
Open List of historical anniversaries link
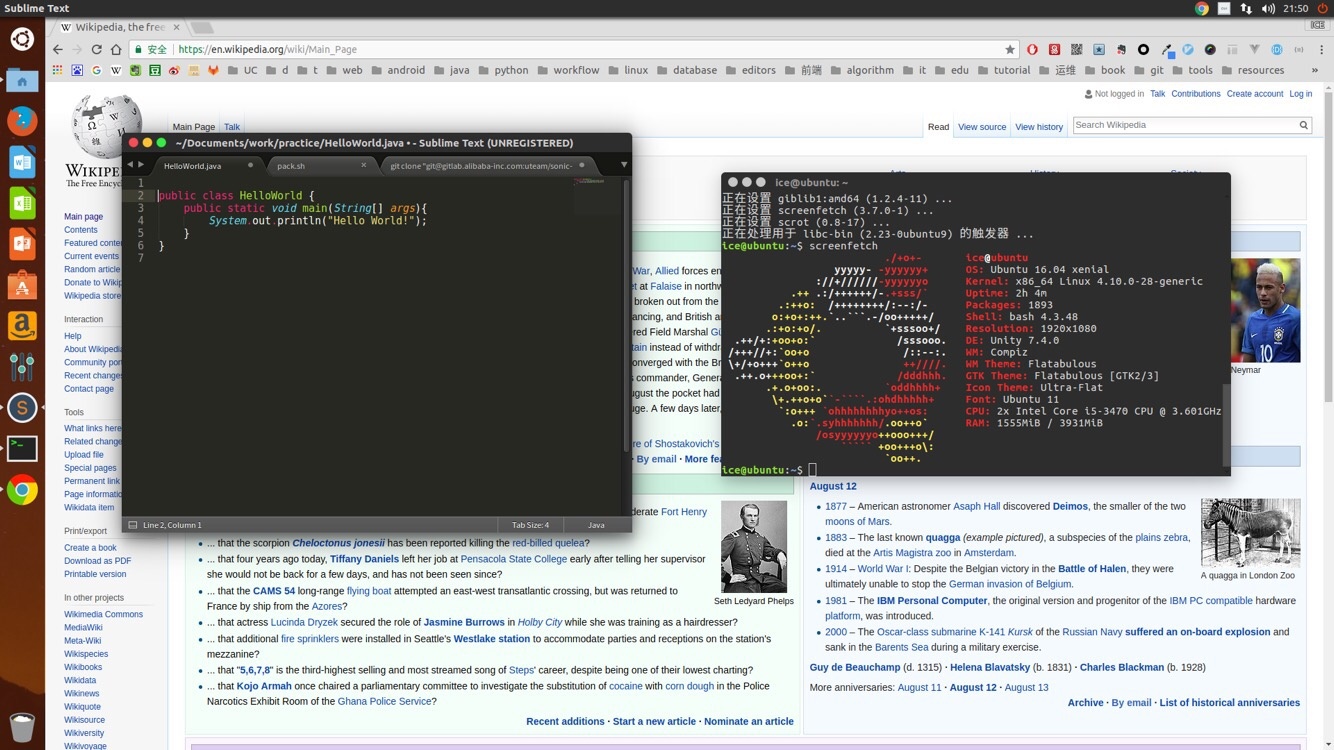1229,703
